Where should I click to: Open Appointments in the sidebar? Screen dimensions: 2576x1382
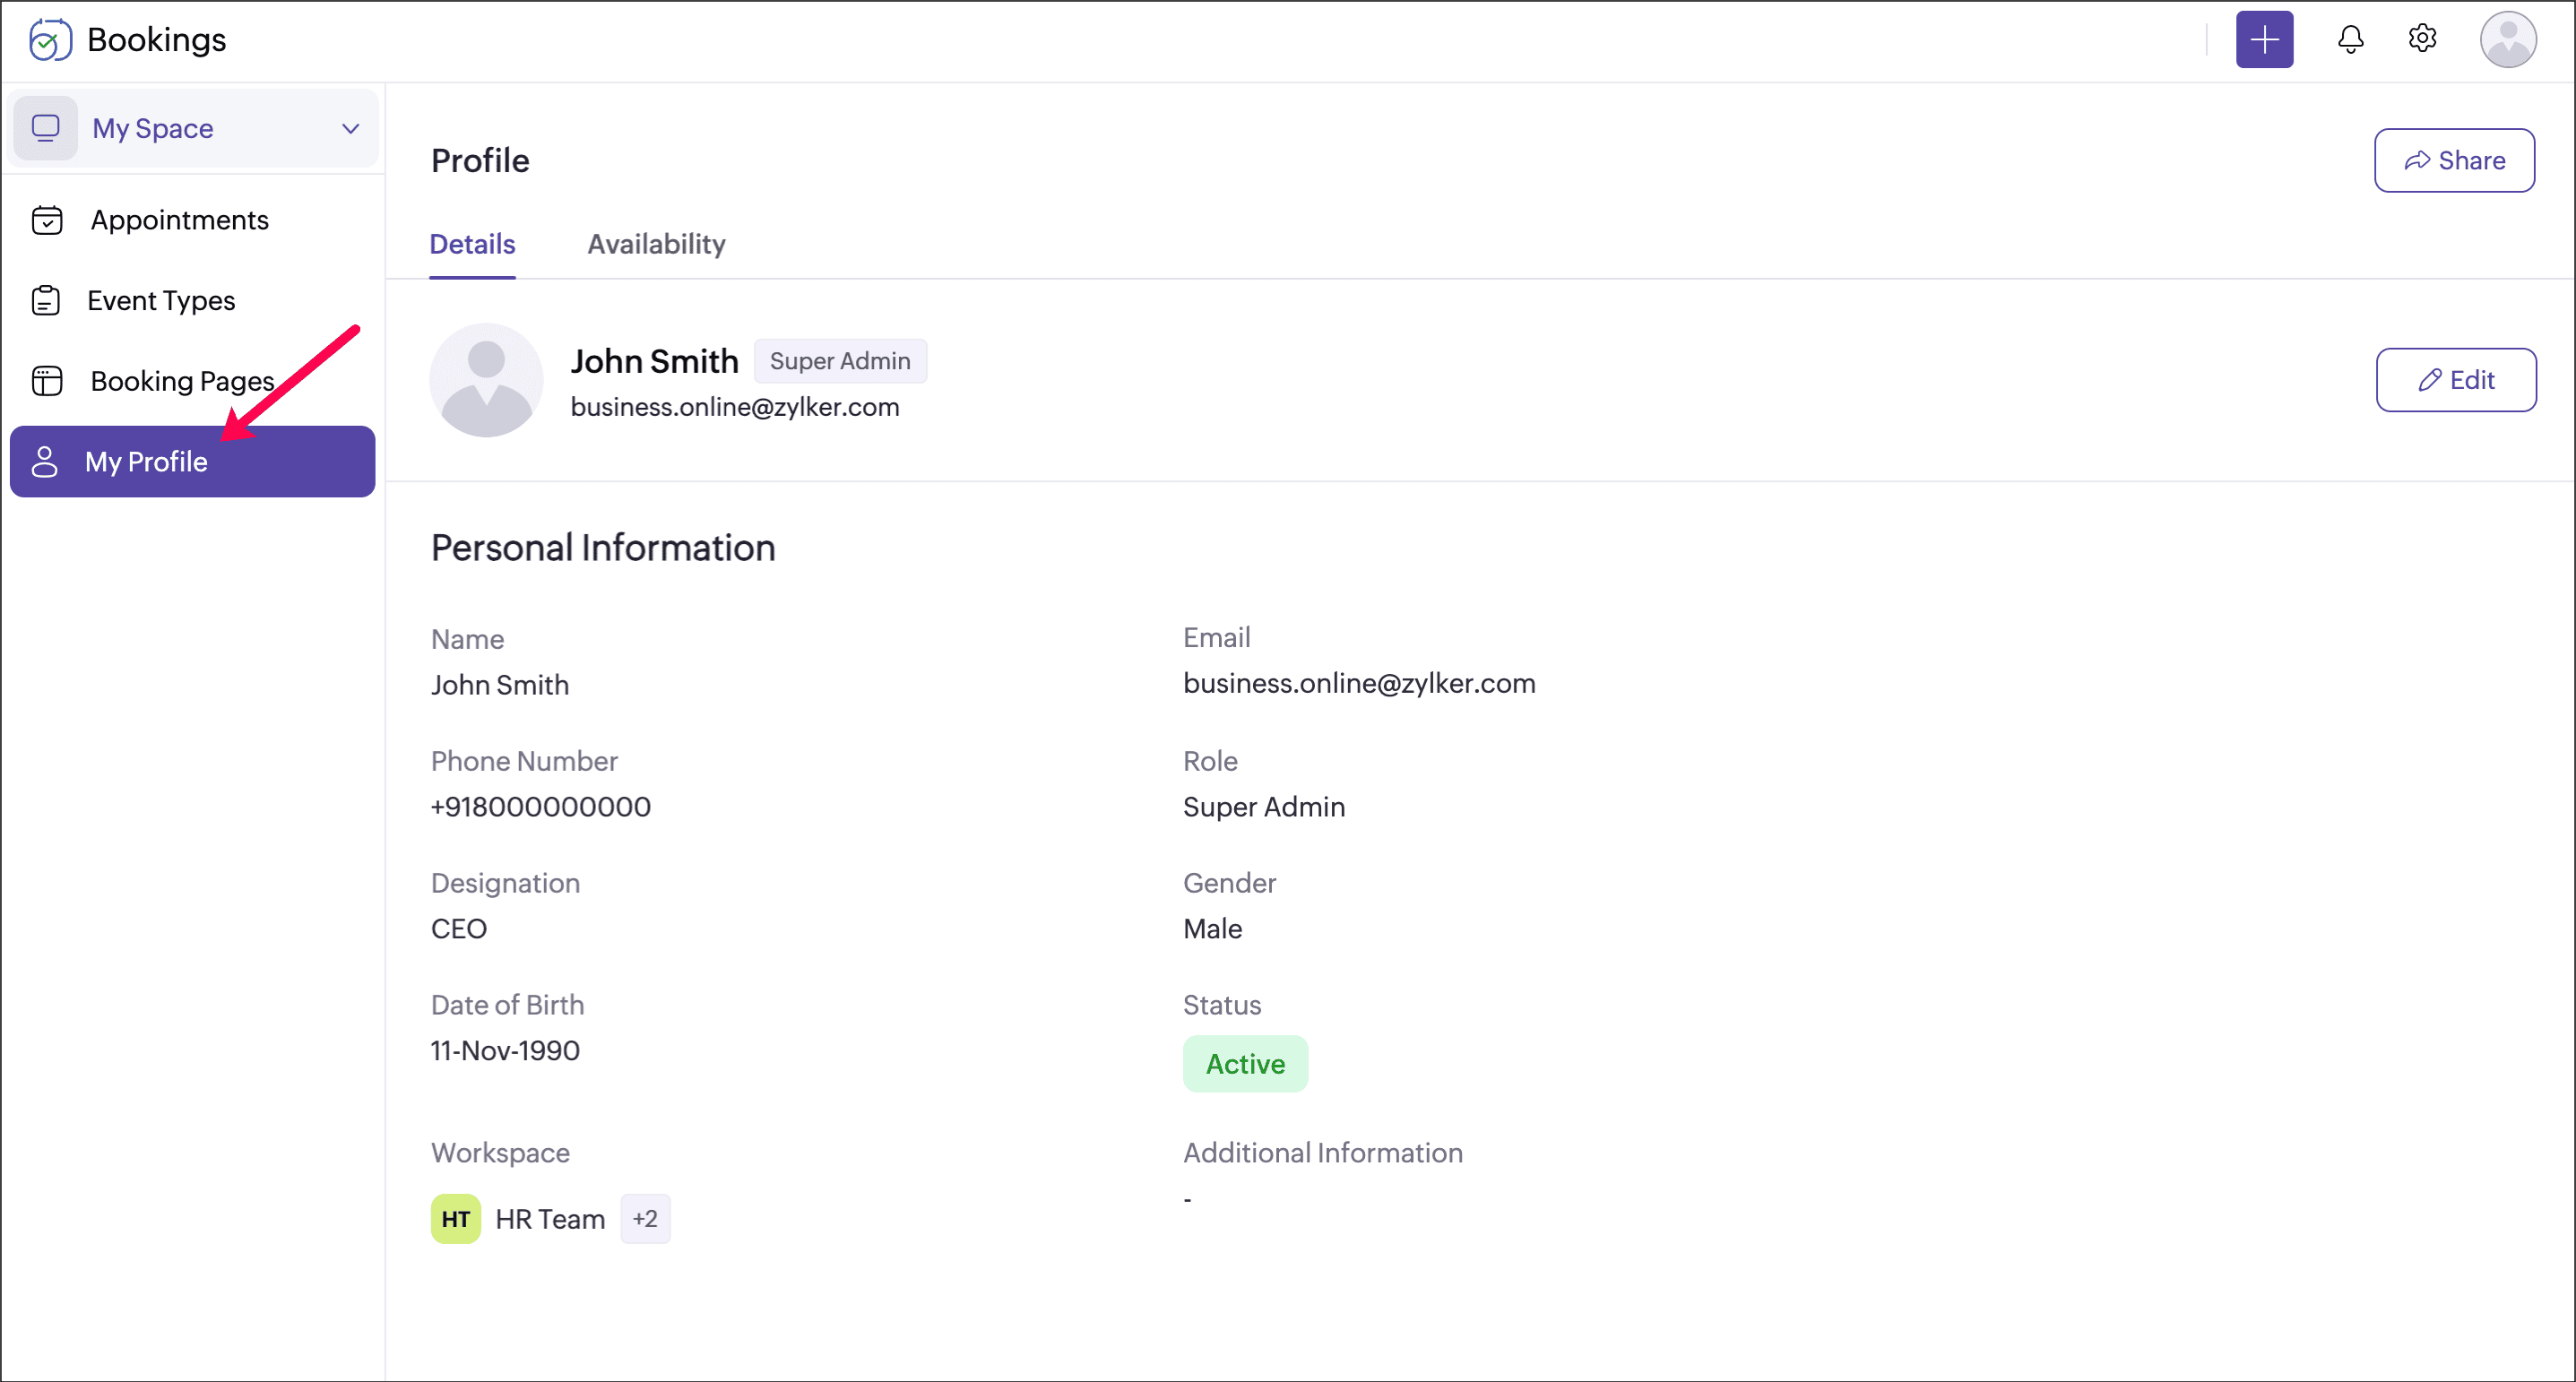click(192, 220)
